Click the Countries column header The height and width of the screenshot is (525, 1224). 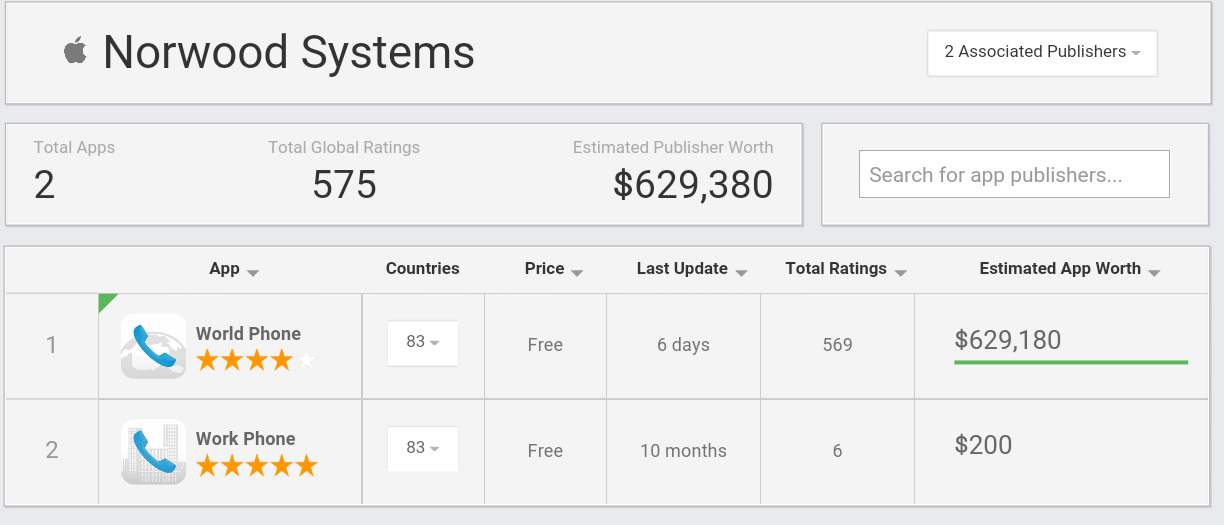422,269
